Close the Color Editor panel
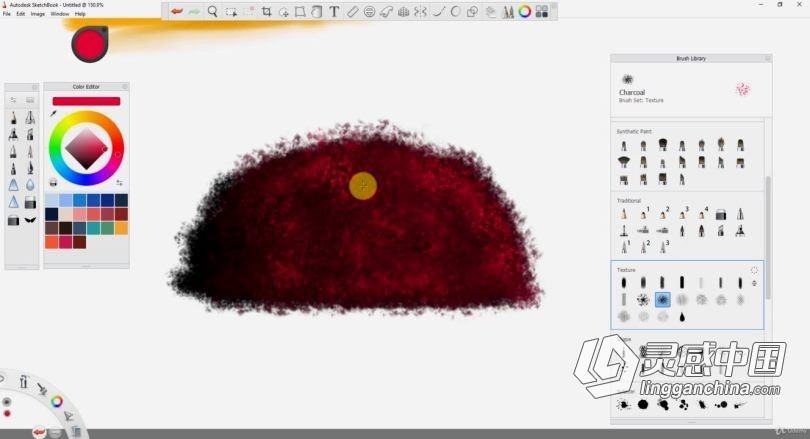Image resolution: width=810 pixels, height=439 pixels. pyautogui.click(x=124, y=86)
